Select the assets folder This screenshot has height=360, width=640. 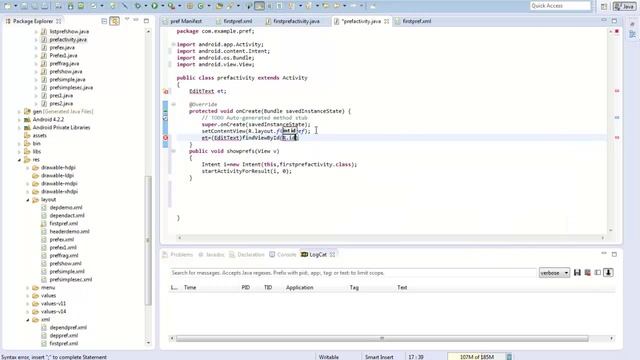[40, 136]
